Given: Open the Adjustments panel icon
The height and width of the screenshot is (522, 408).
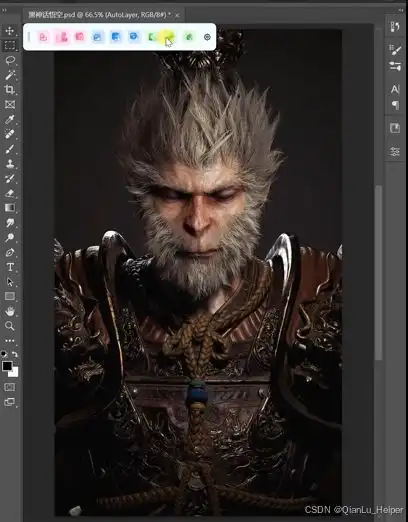Looking at the screenshot, I should pos(395,152).
